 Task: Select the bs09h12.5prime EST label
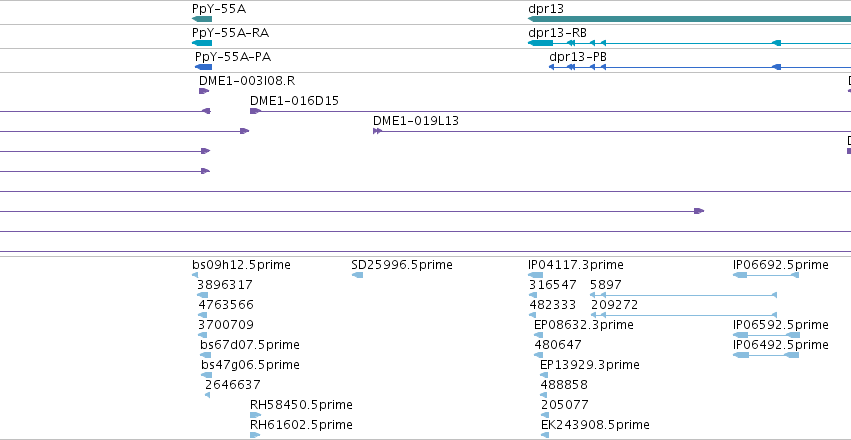click(x=242, y=265)
